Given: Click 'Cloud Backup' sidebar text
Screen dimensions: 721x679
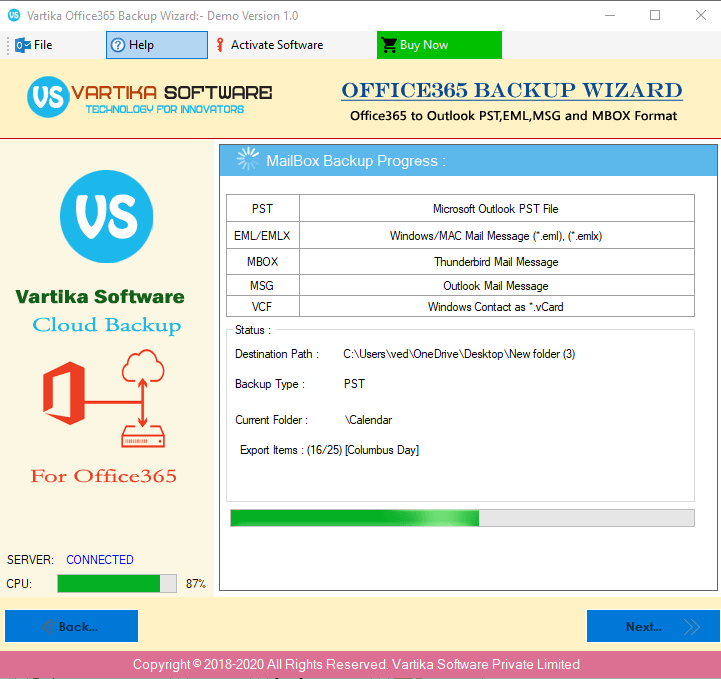Looking at the screenshot, I should click(x=107, y=325).
